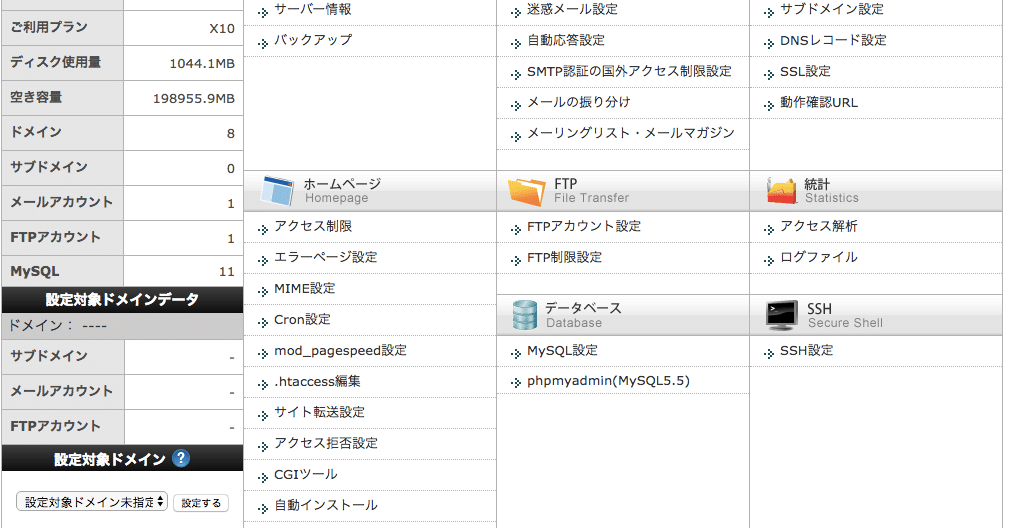
Task: Open MySQL設定 link
Action: point(562,350)
